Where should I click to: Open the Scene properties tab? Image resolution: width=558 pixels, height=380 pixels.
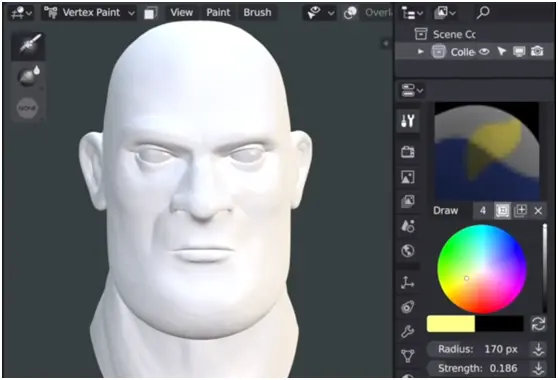tap(408, 226)
